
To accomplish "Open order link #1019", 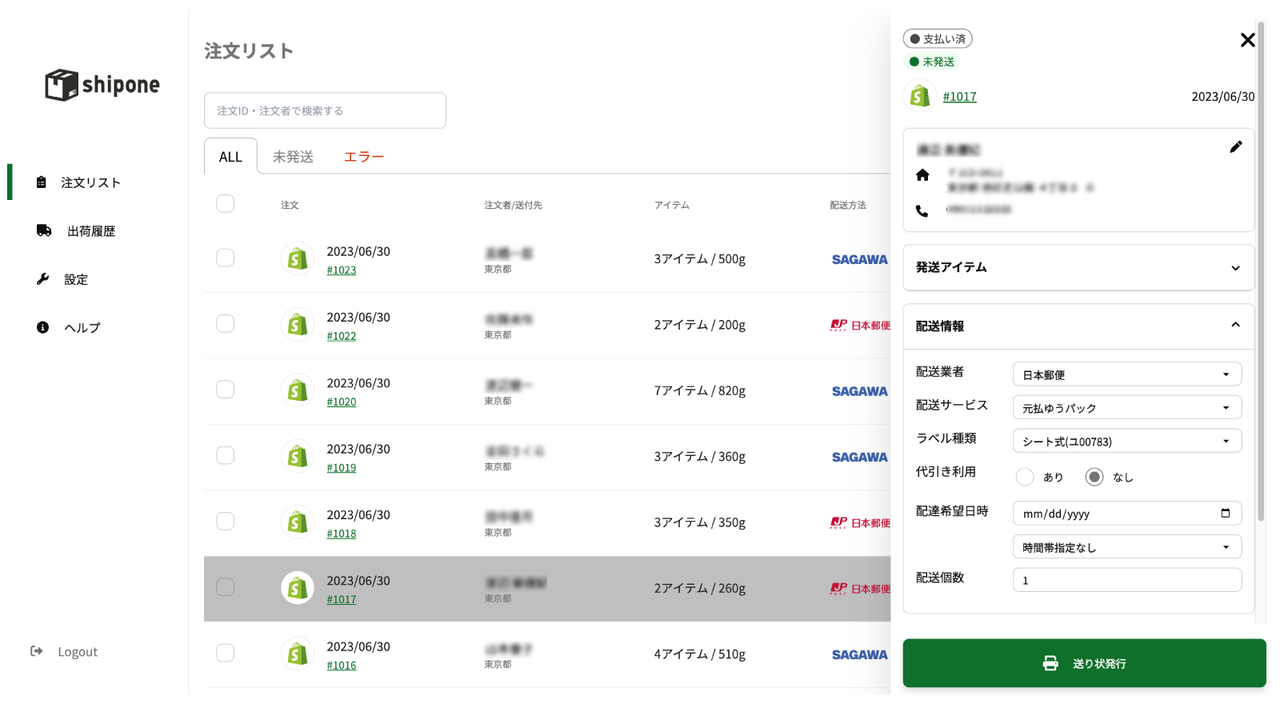I will click(x=341, y=468).
